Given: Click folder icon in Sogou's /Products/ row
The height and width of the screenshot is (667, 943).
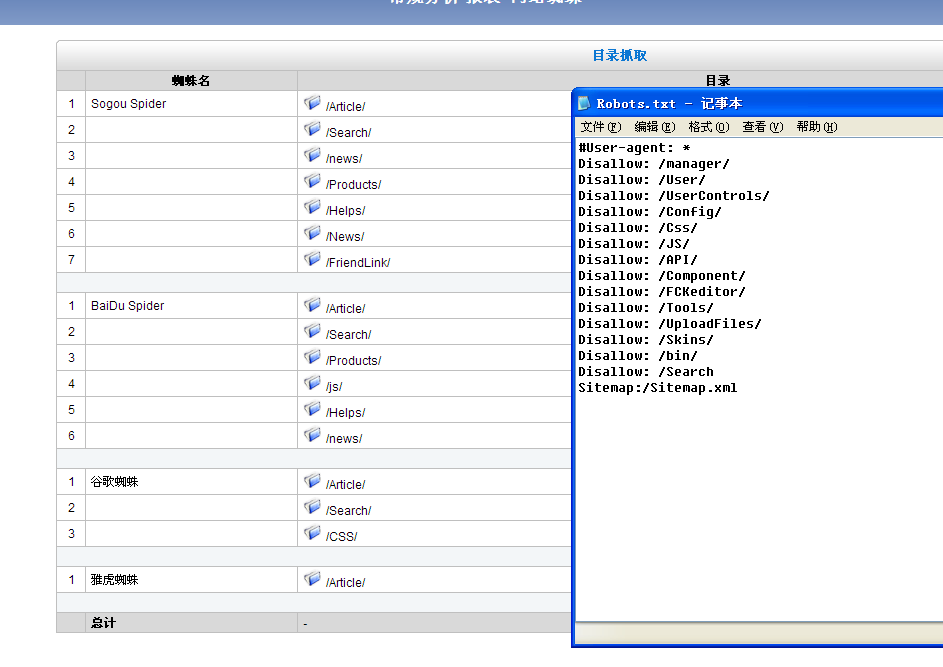Looking at the screenshot, I should (x=312, y=181).
